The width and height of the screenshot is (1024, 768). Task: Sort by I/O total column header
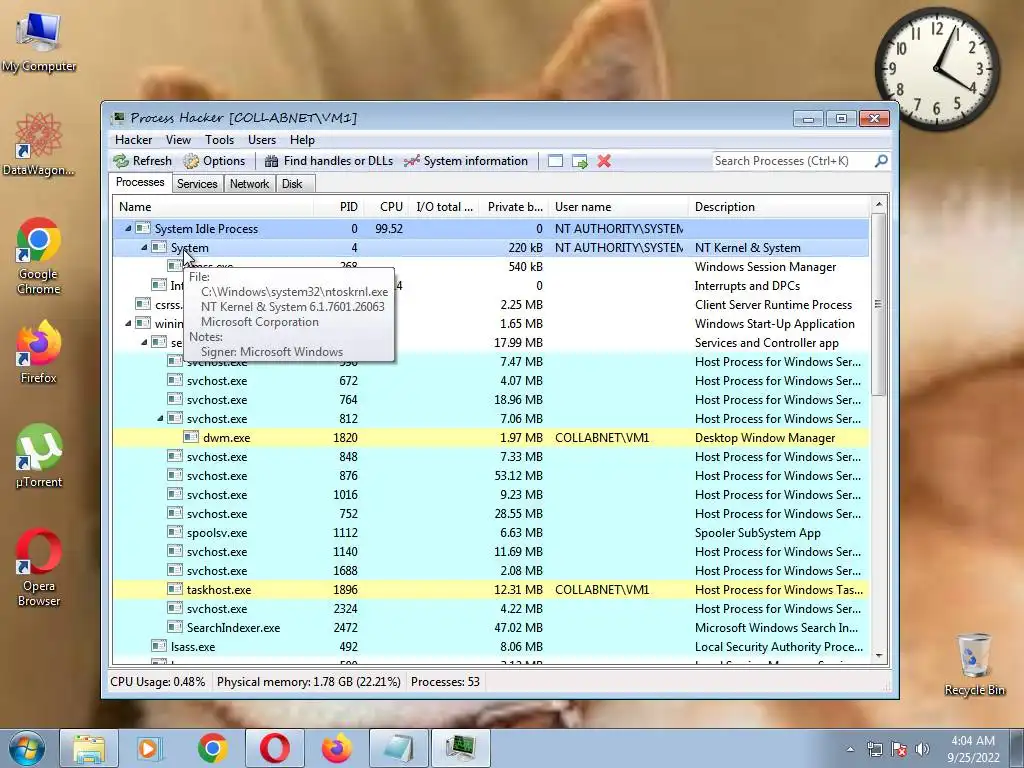point(444,207)
